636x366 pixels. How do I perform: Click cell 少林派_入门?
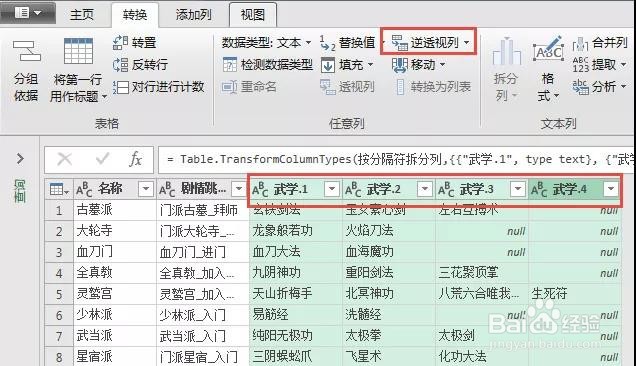pos(202,315)
